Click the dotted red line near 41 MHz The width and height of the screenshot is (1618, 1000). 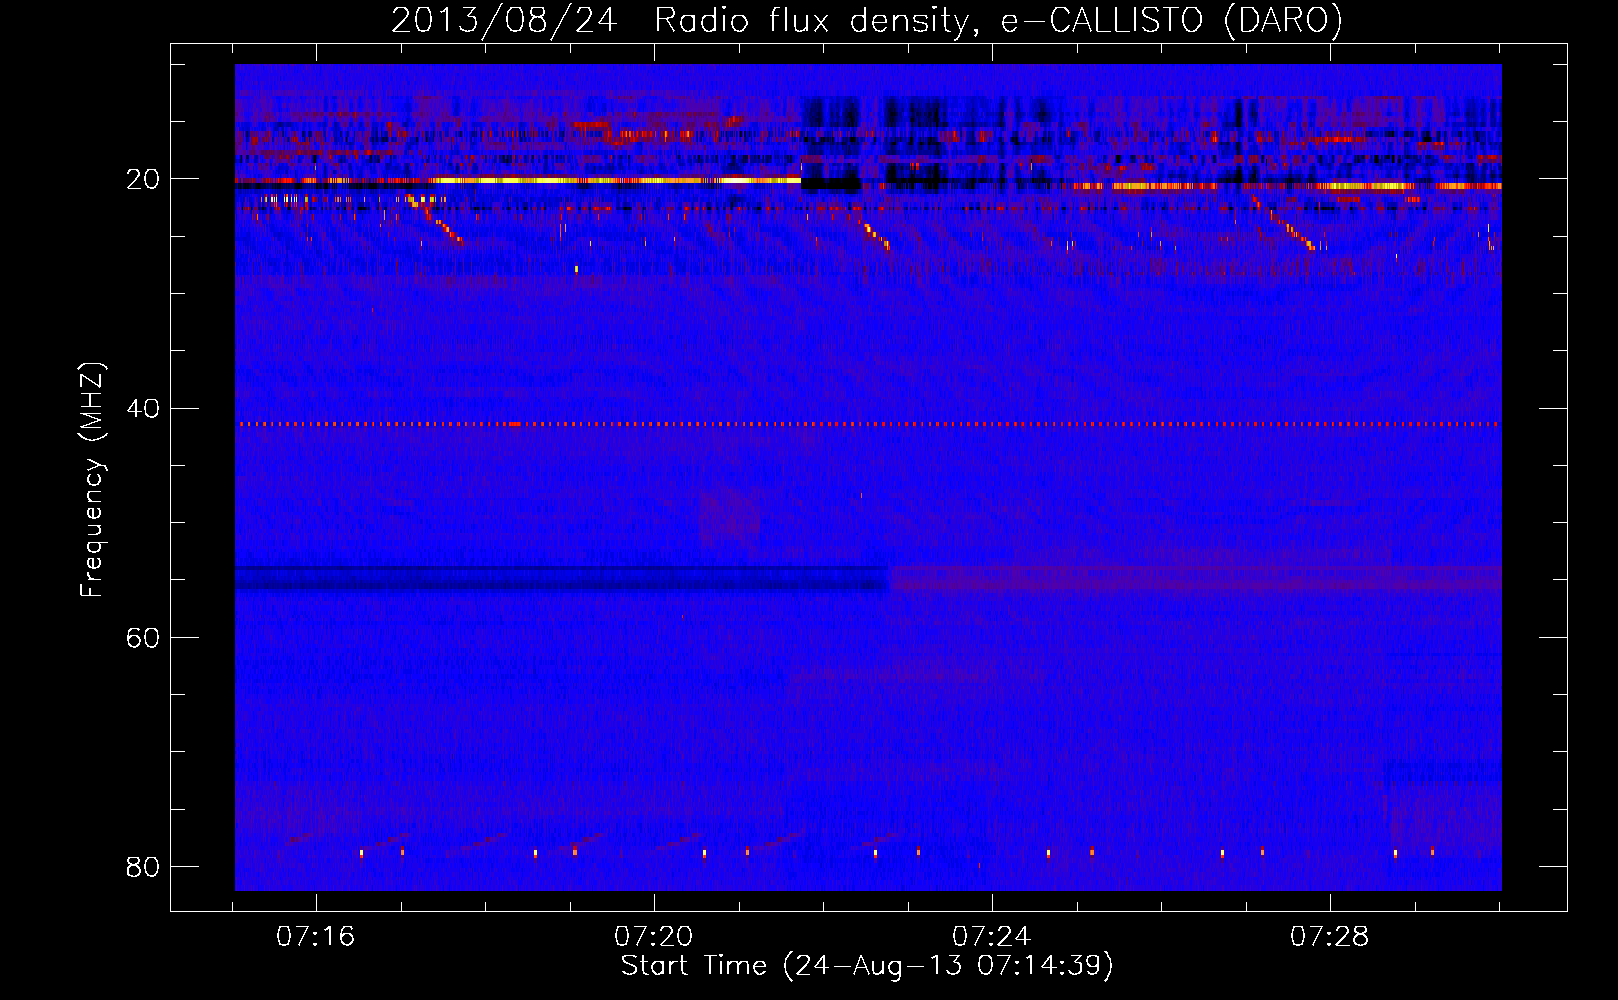tap(868, 424)
